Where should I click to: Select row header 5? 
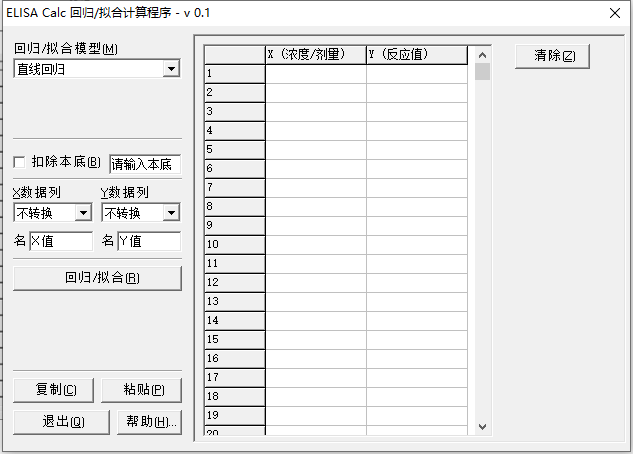(235, 150)
